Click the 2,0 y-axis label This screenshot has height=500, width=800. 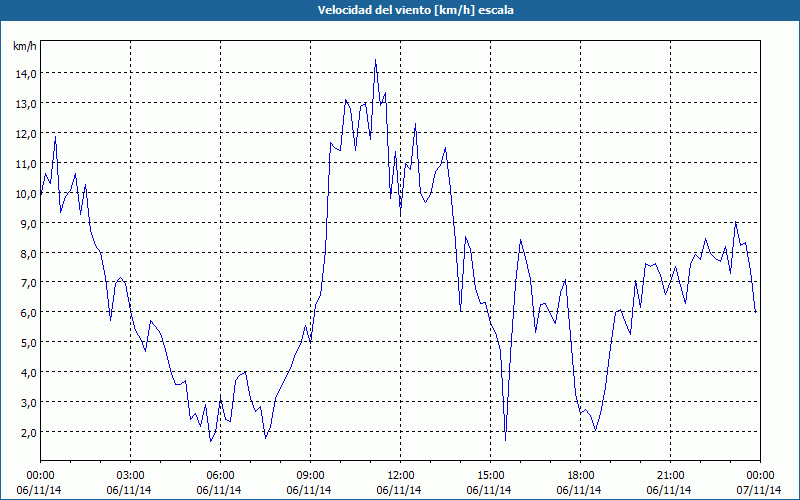click(x=29, y=433)
